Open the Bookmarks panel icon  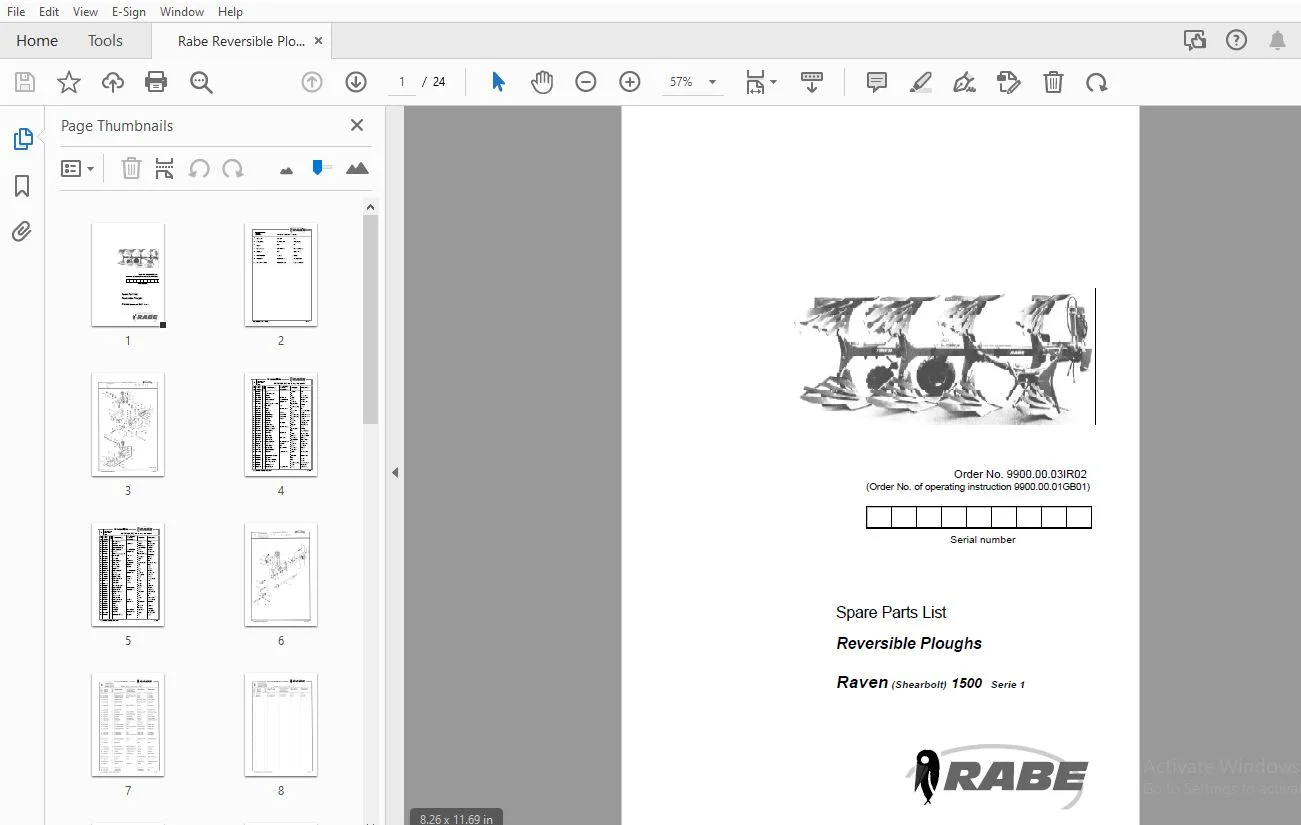[22, 186]
